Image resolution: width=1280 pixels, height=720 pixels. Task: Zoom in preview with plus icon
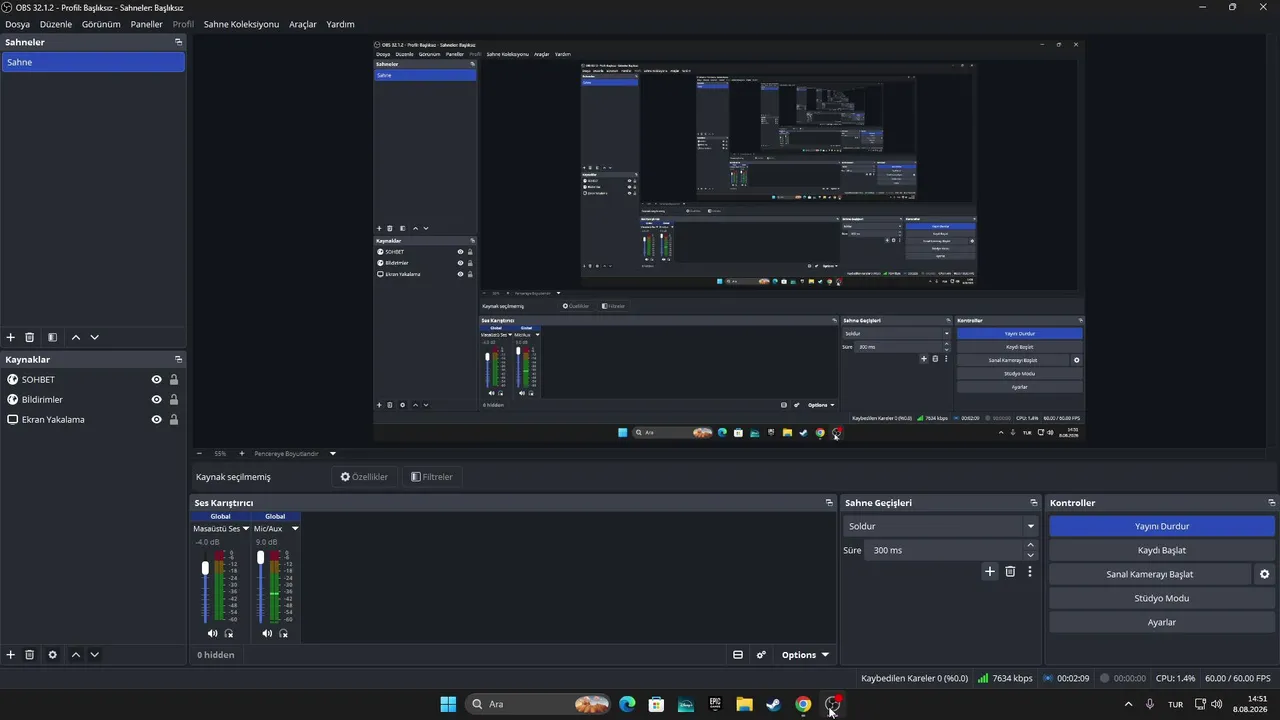pyautogui.click(x=241, y=453)
